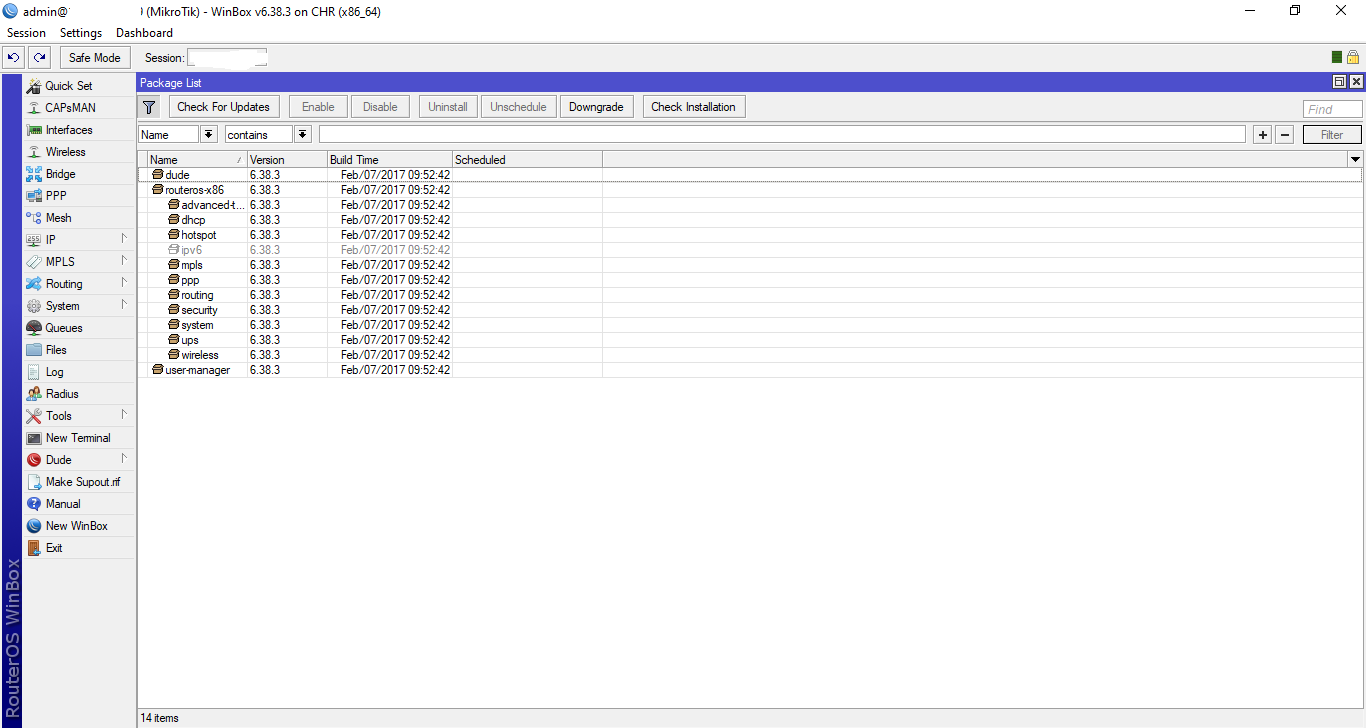1366x728 pixels.
Task: Click the Session input field
Action: coord(227,57)
